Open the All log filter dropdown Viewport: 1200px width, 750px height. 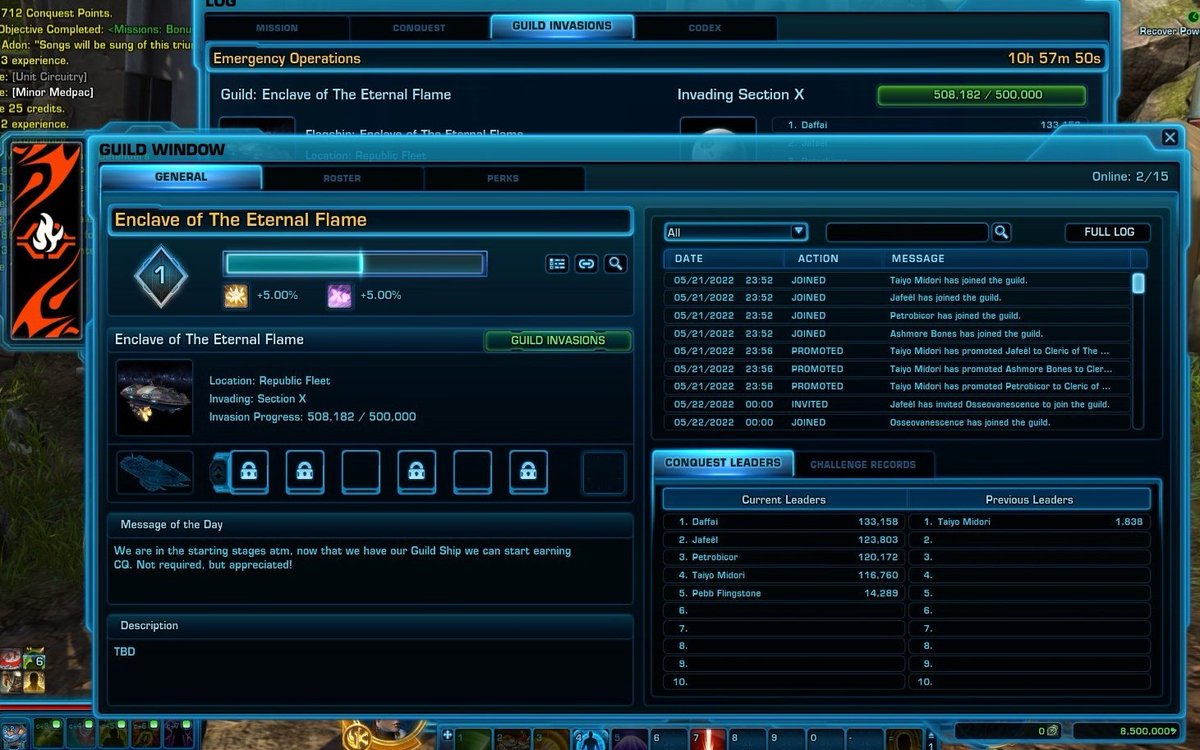pyautogui.click(x=736, y=232)
